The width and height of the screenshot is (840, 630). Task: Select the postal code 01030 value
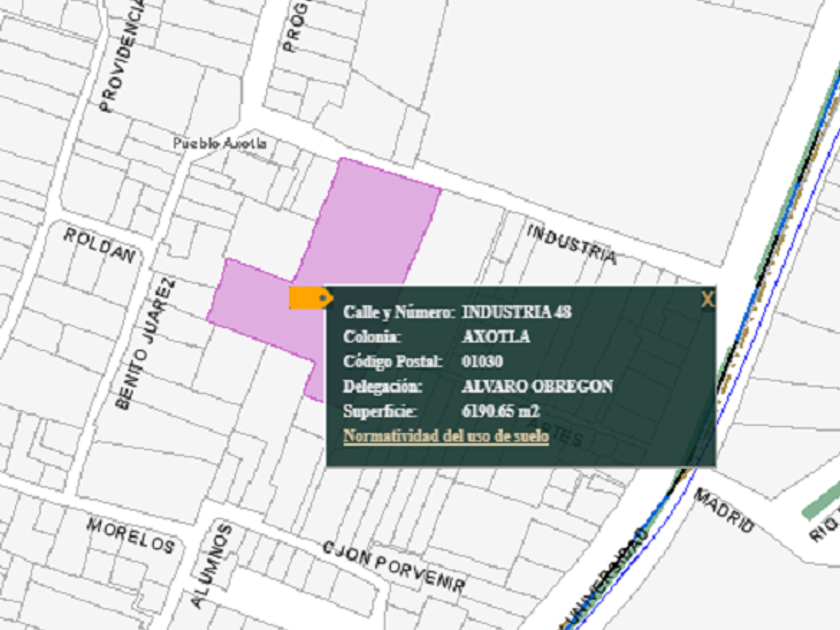(482, 361)
